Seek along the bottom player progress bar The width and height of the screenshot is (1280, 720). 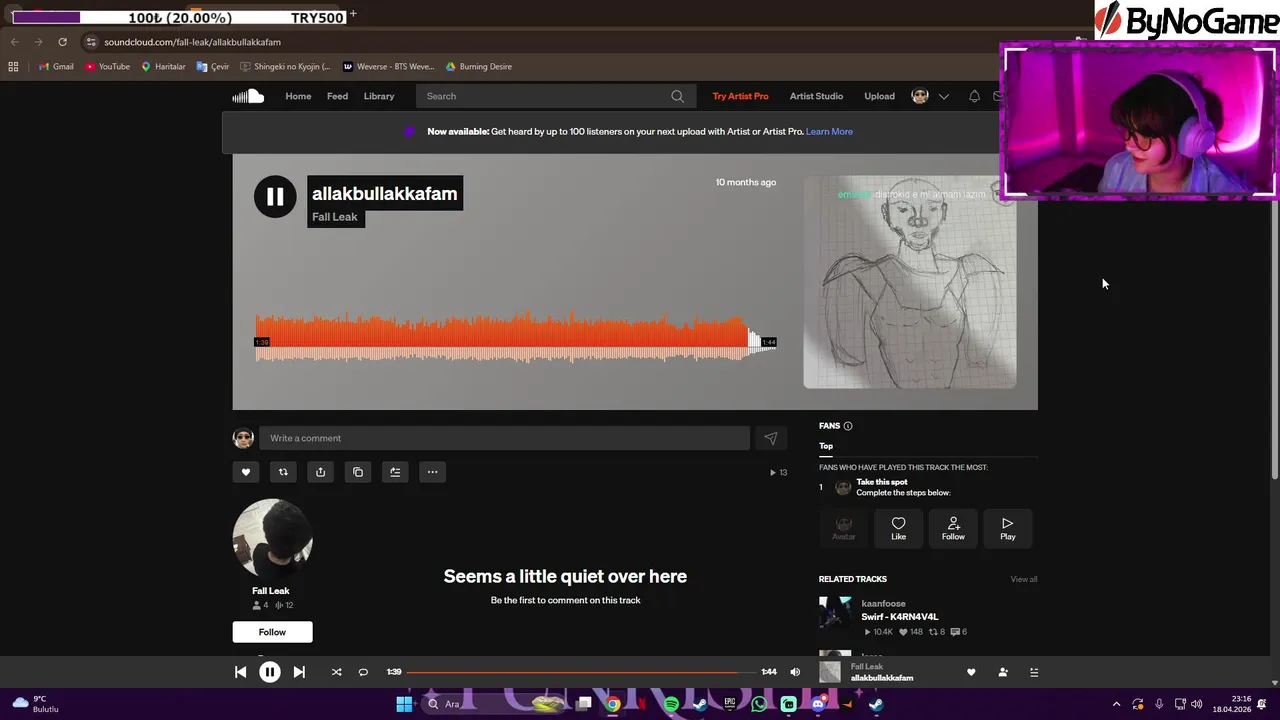click(581, 672)
